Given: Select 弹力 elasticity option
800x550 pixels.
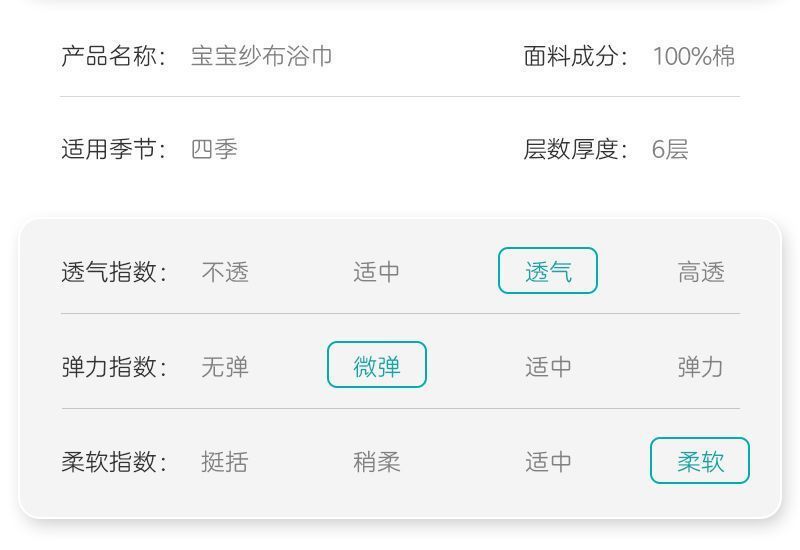Looking at the screenshot, I should (701, 367).
